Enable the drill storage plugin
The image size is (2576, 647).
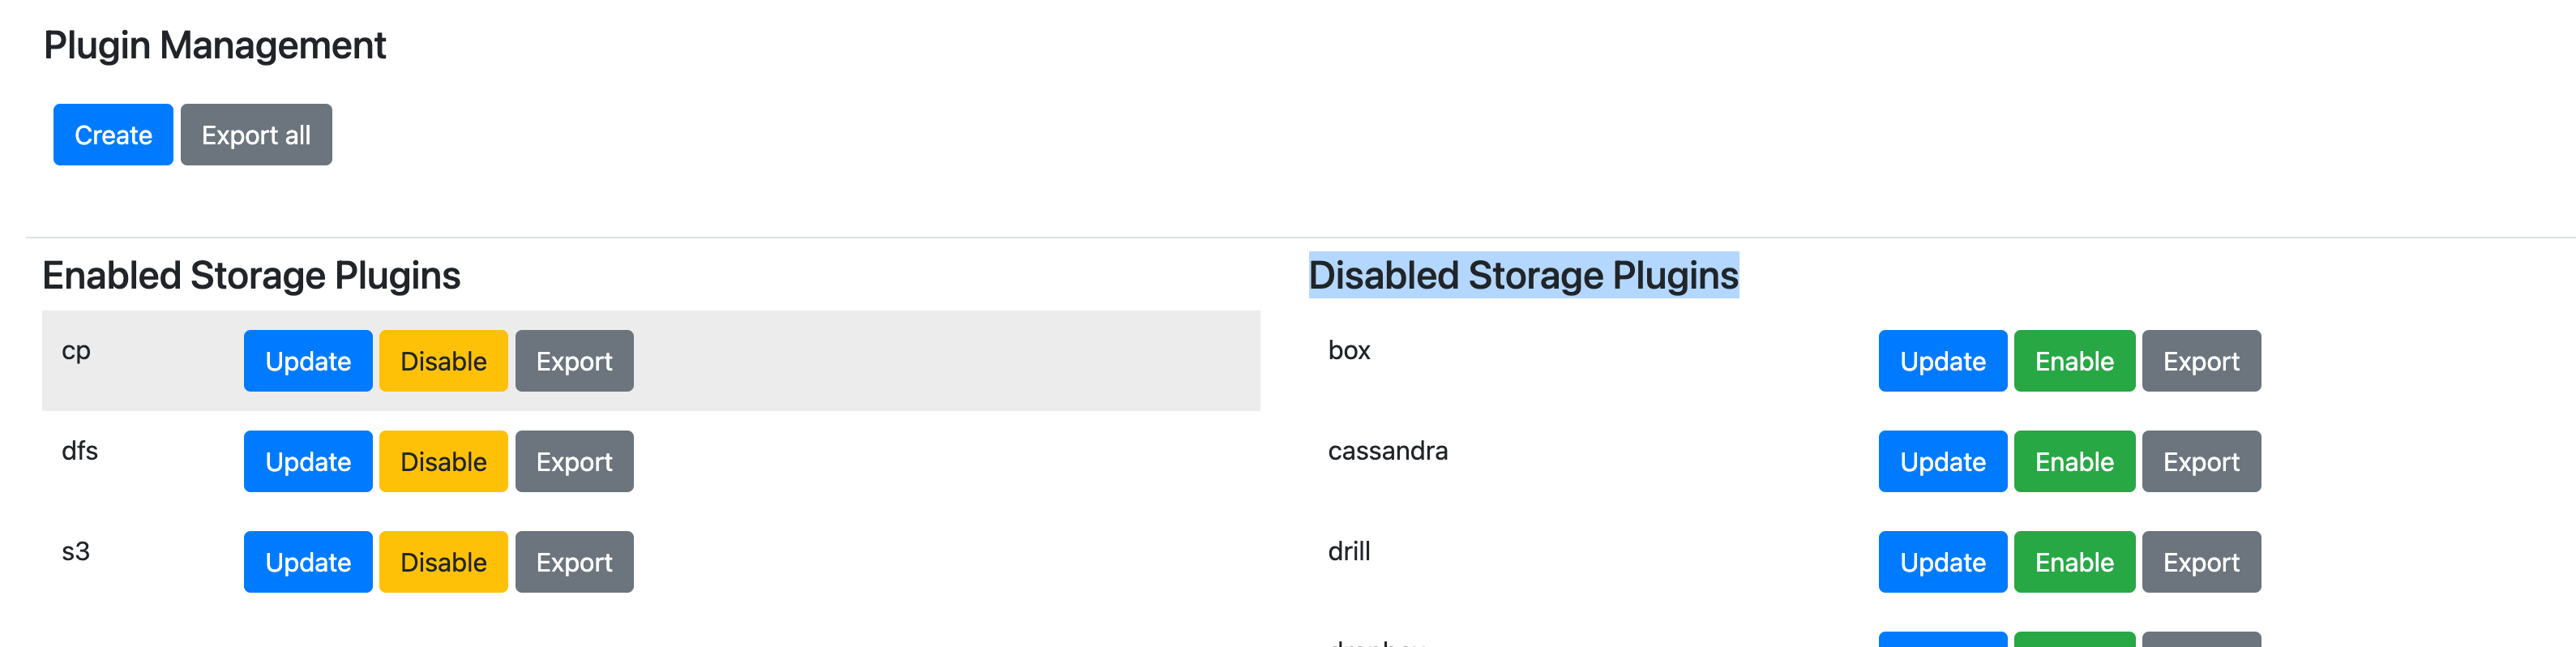click(2074, 562)
